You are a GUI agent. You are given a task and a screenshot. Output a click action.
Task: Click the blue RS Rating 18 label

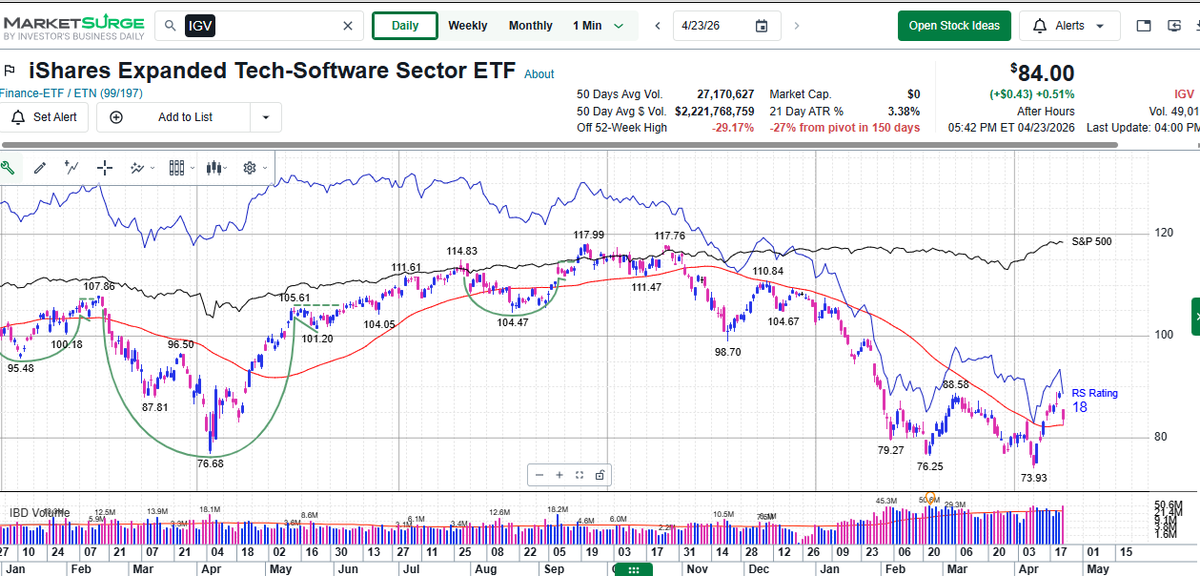click(1094, 400)
